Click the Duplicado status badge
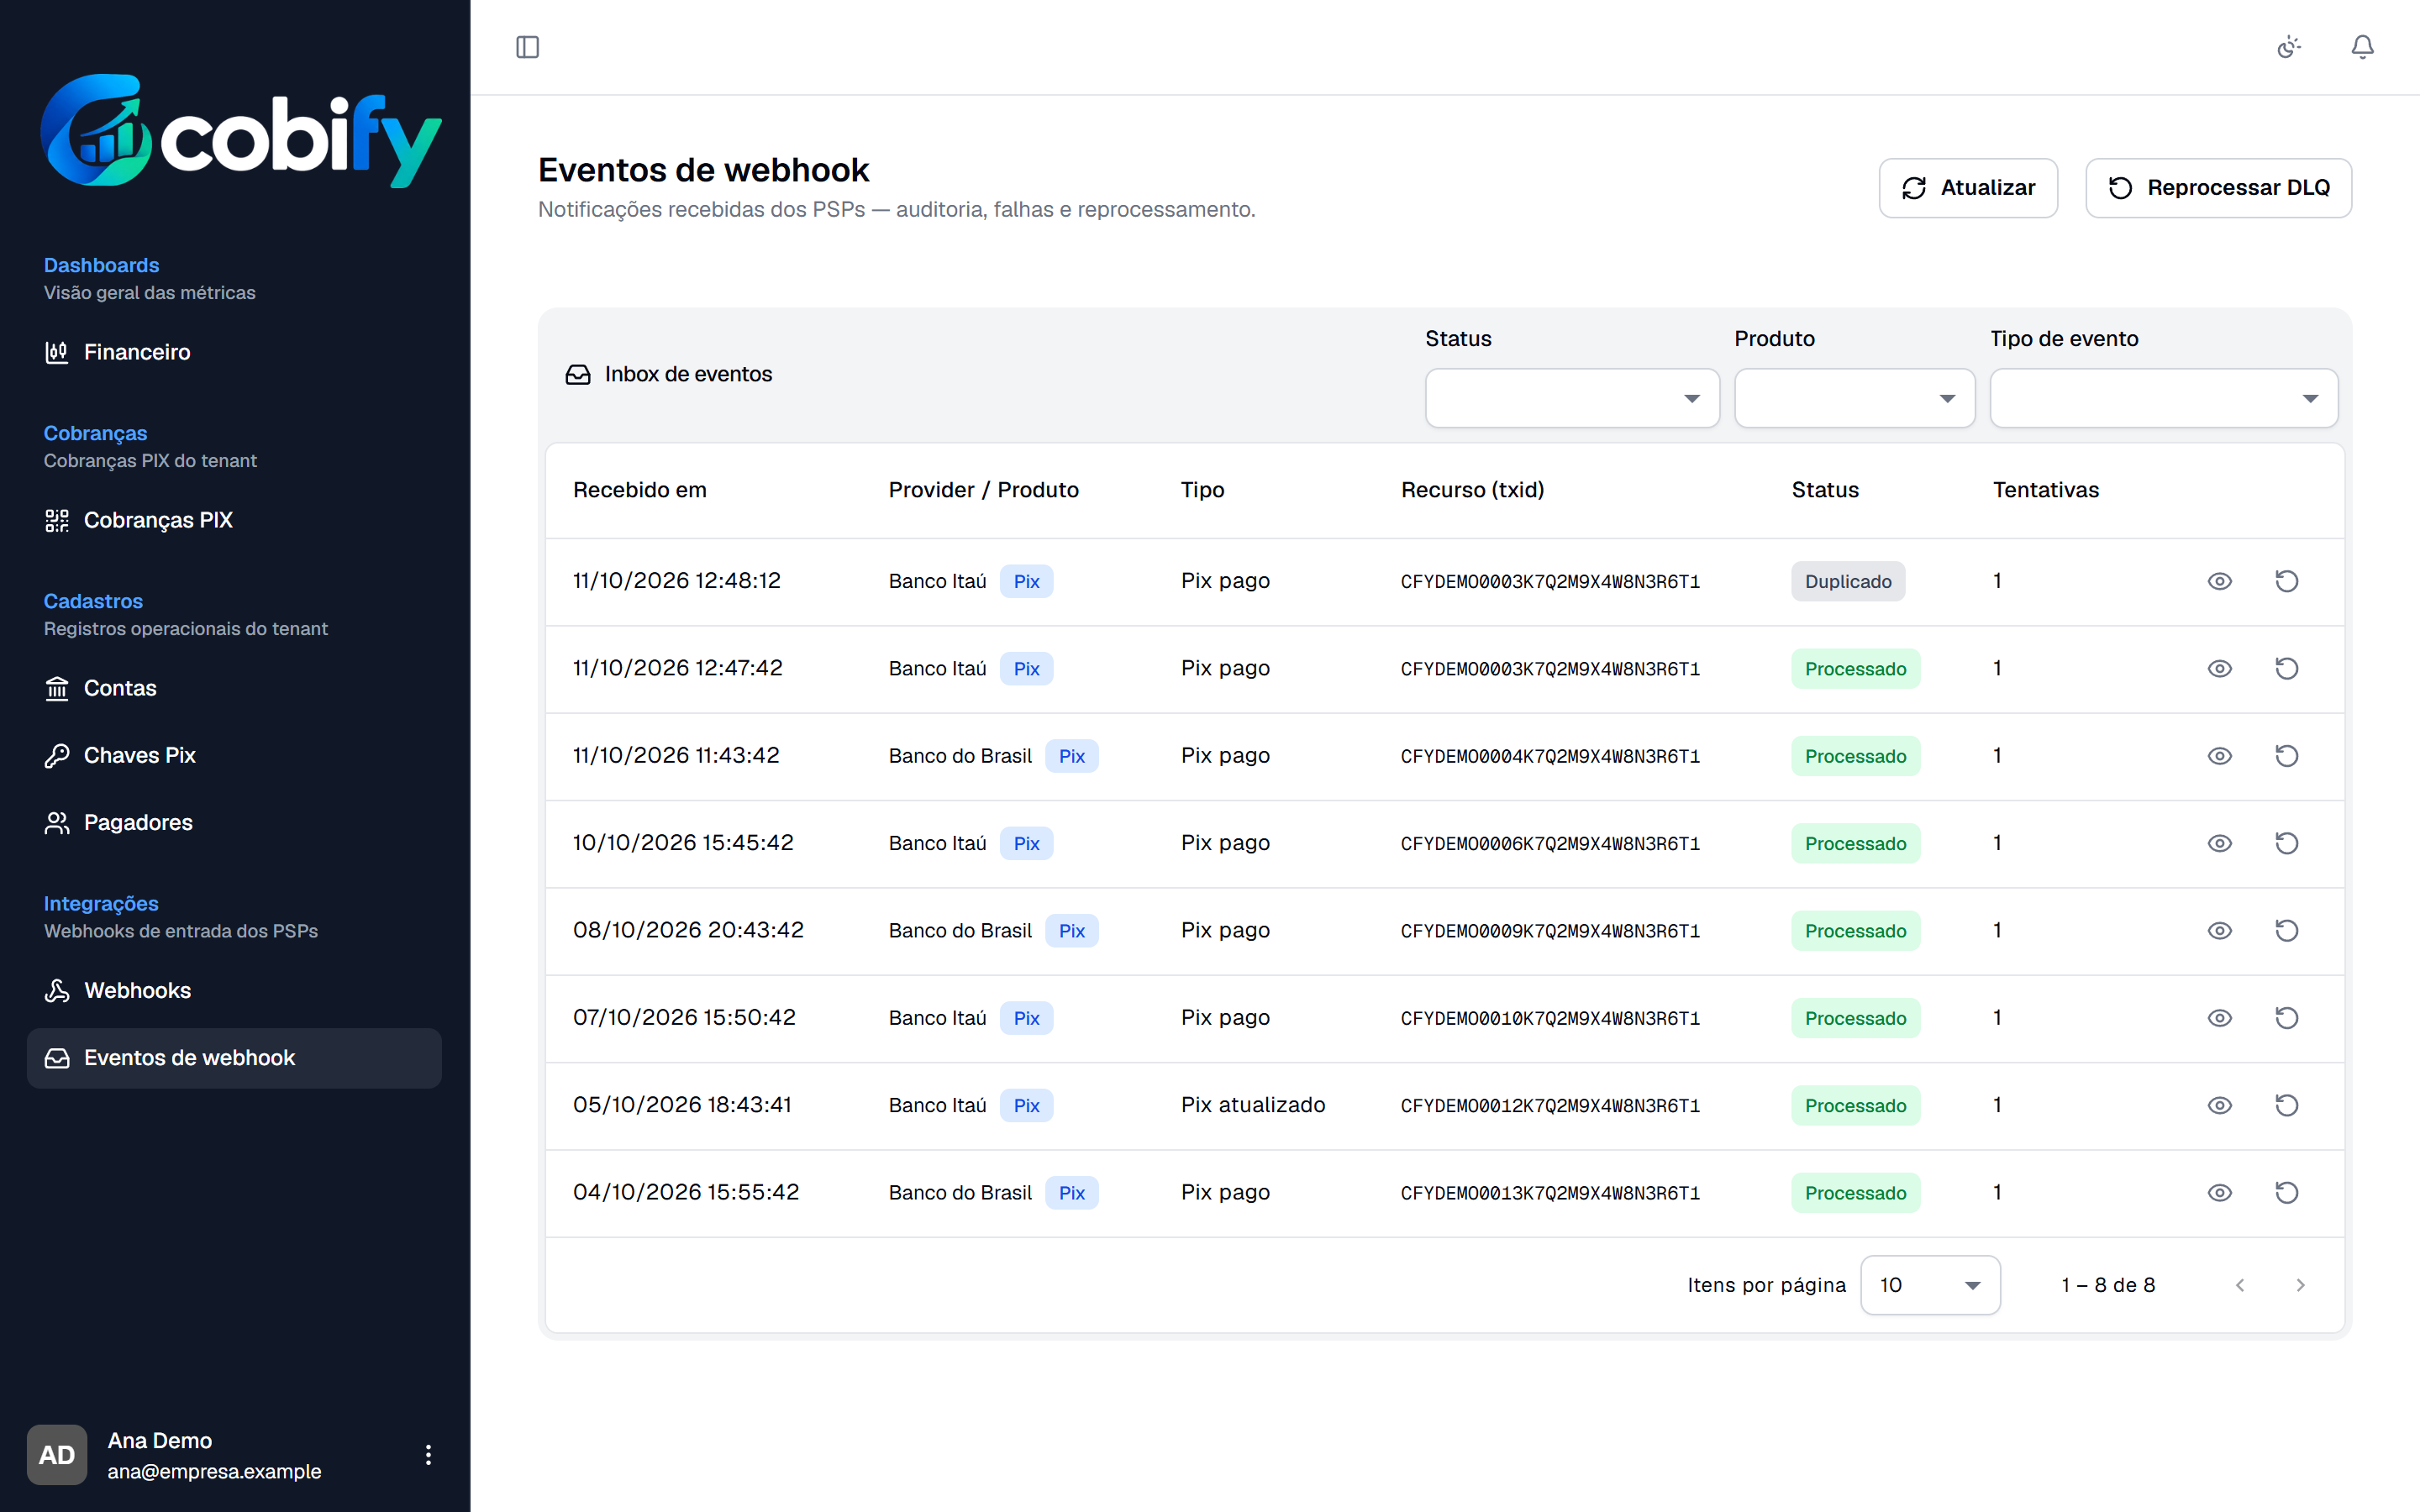This screenshot has height=1512, width=2420. pos(1848,581)
